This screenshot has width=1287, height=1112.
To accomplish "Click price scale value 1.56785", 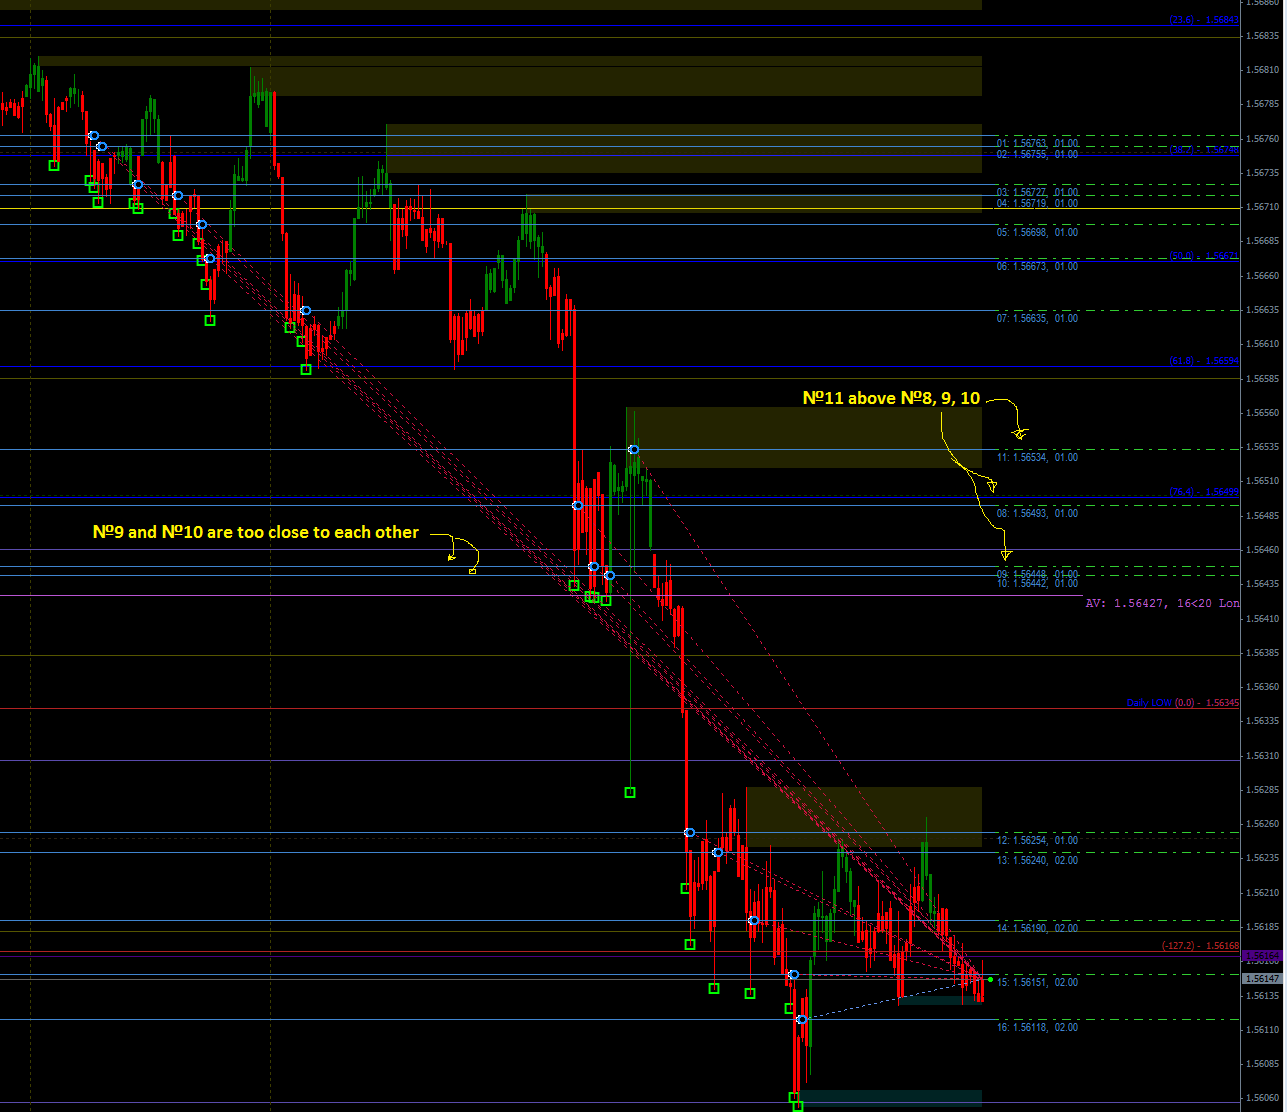I will pyautogui.click(x=1264, y=104).
